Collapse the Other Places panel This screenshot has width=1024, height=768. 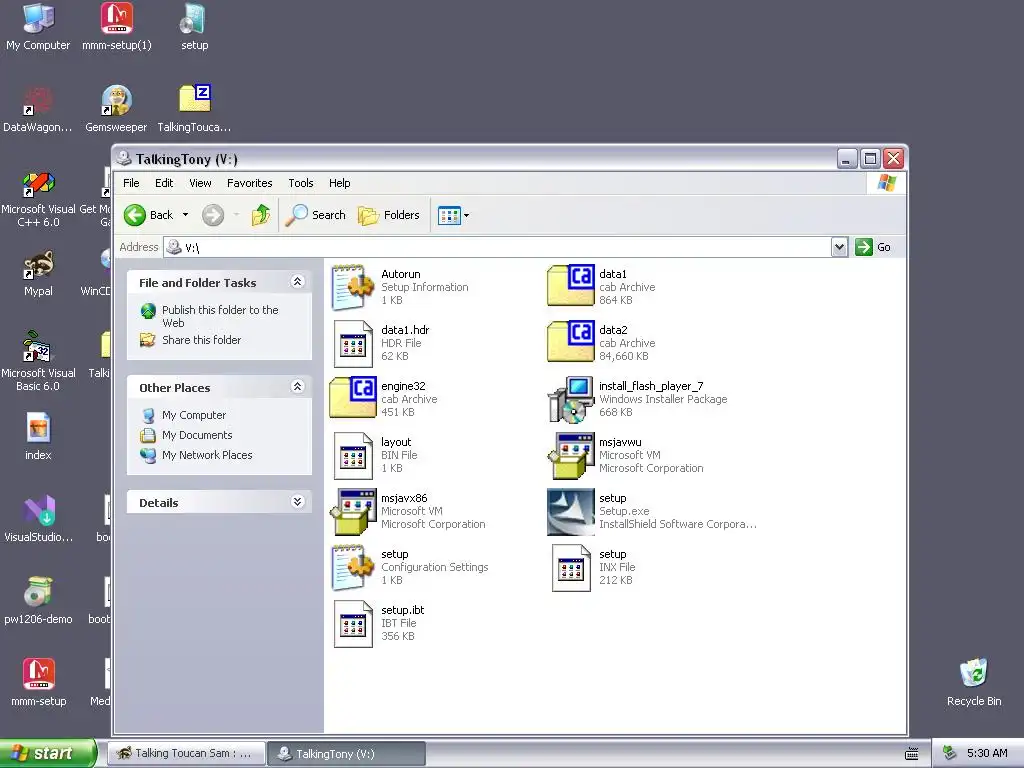pos(297,387)
